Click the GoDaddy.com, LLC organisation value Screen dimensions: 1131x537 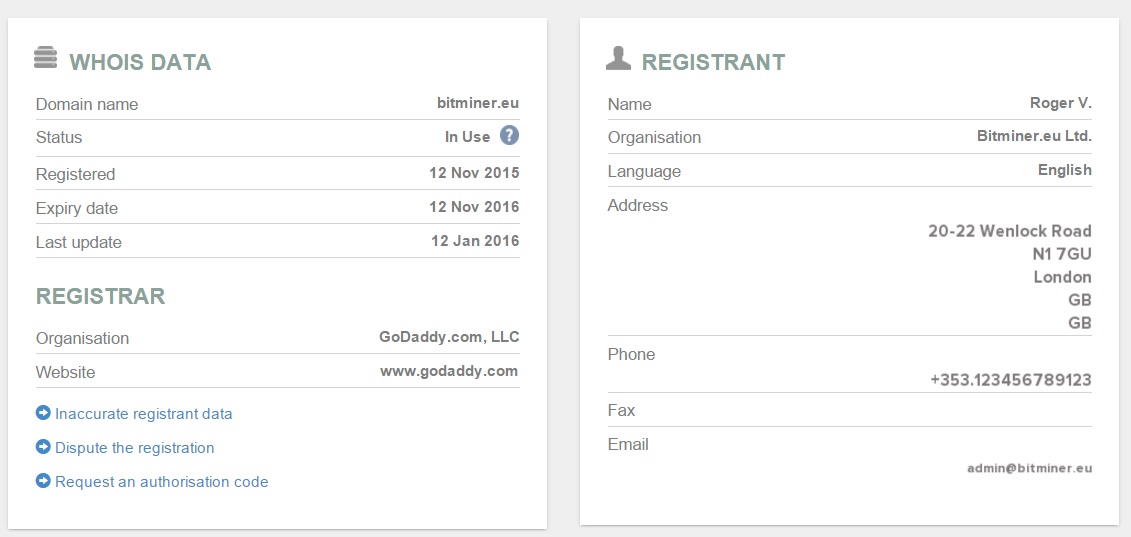tap(449, 337)
